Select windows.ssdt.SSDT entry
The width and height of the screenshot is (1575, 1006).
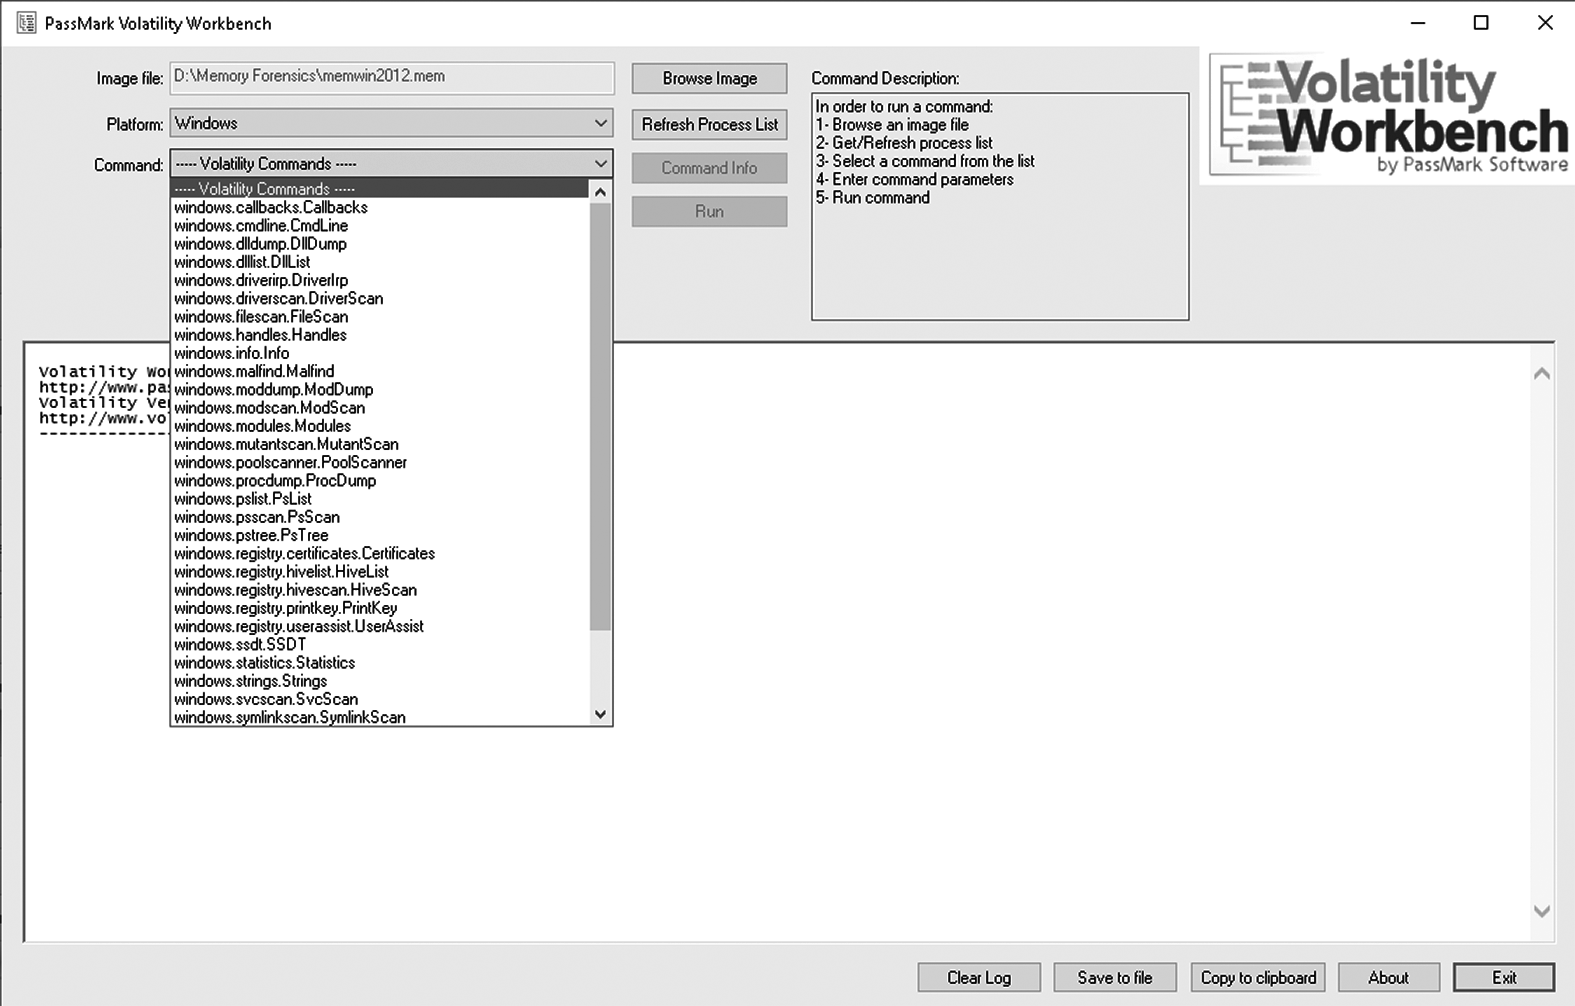[380, 644]
